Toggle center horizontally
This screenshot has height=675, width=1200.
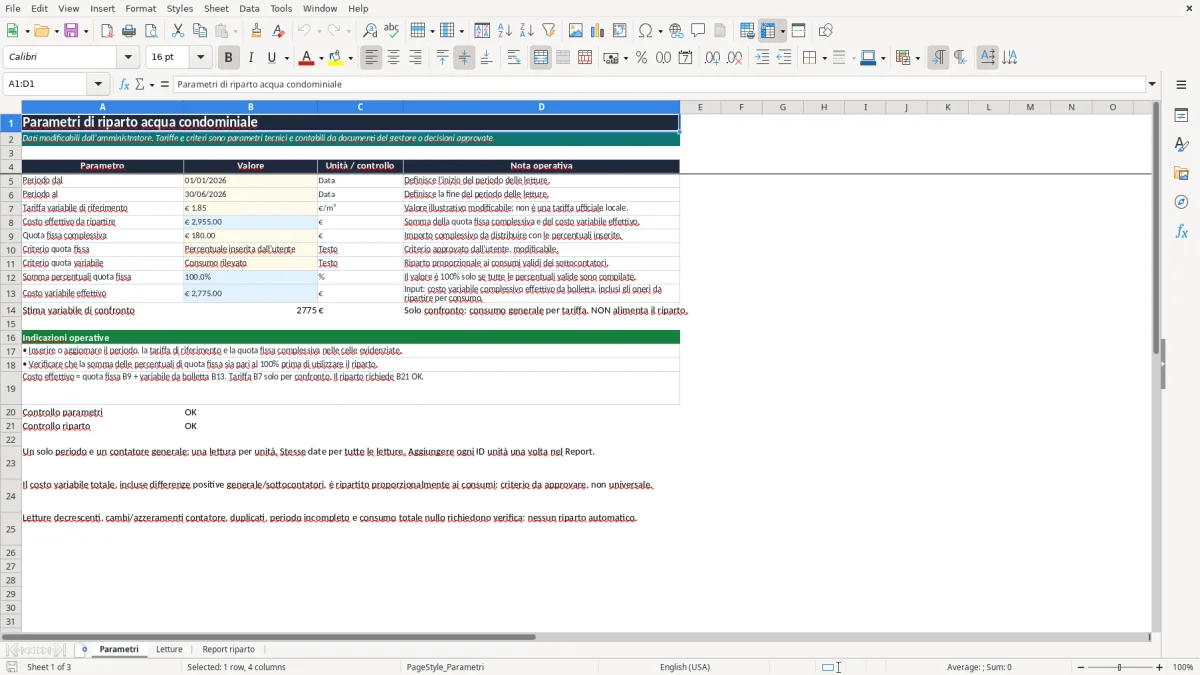coord(394,58)
